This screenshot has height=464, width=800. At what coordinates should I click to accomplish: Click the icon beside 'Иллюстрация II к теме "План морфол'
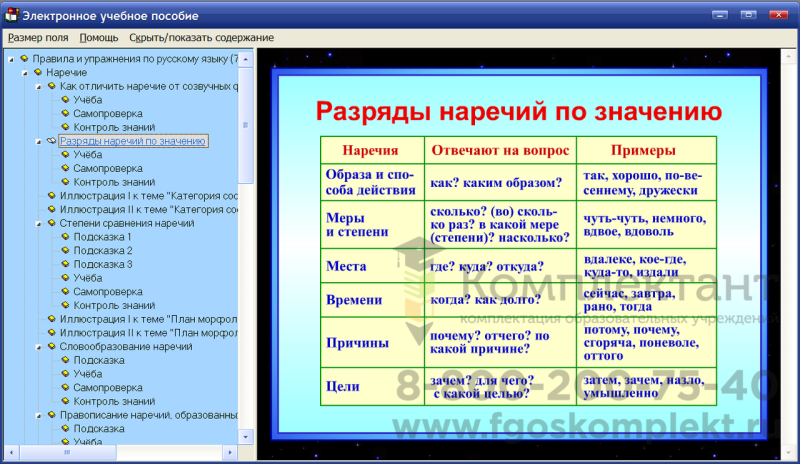pos(52,332)
